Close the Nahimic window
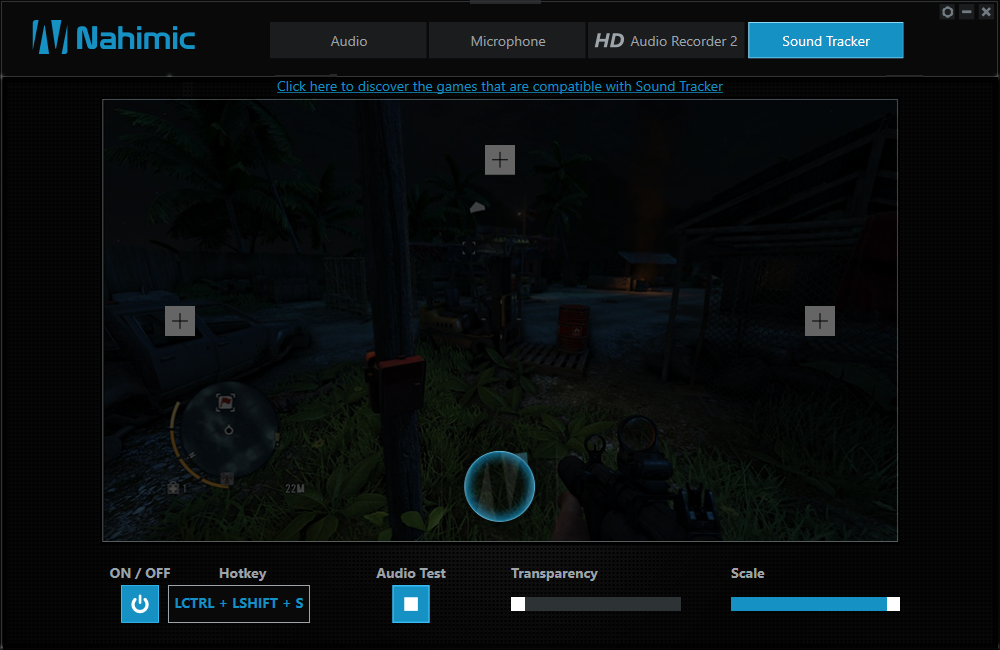The width and height of the screenshot is (1000, 650). tap(984, 12)
